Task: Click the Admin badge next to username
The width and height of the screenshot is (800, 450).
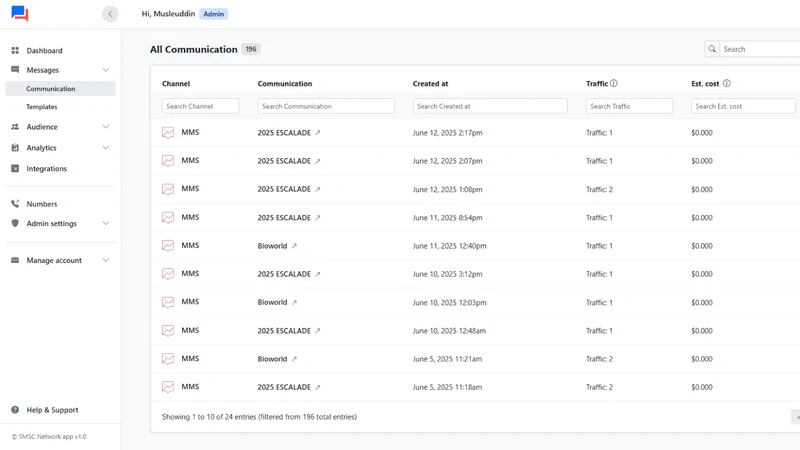Action: point(214,14)
